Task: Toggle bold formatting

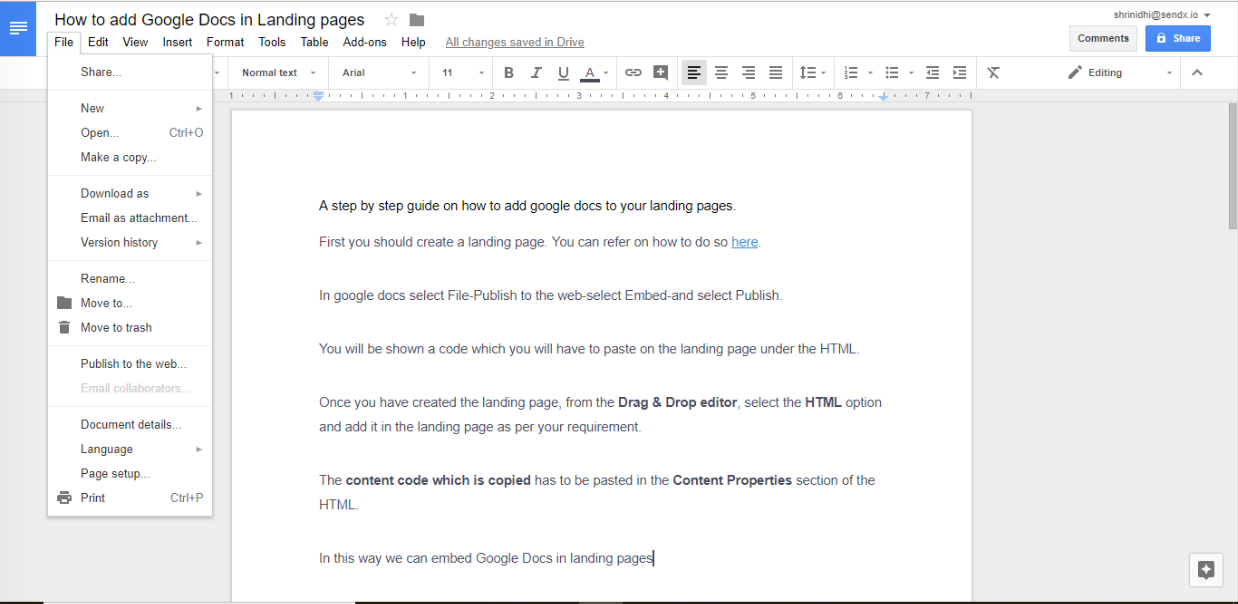Action: (509, 73)
